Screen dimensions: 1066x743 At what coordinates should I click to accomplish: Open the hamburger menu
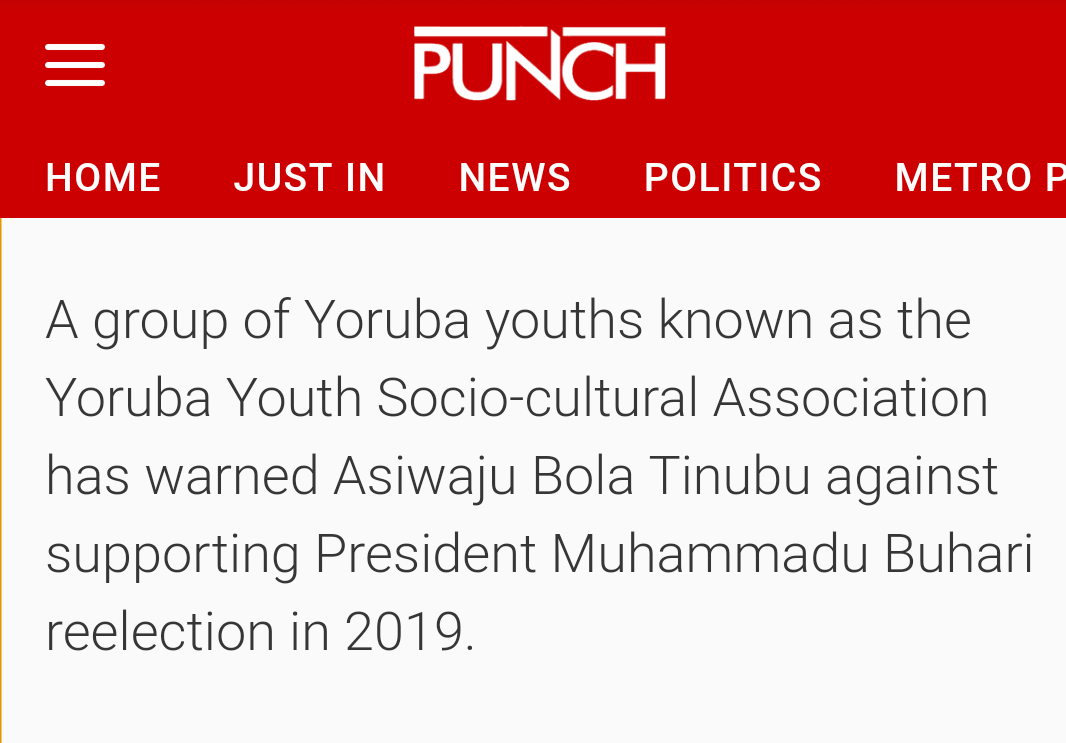75,65
